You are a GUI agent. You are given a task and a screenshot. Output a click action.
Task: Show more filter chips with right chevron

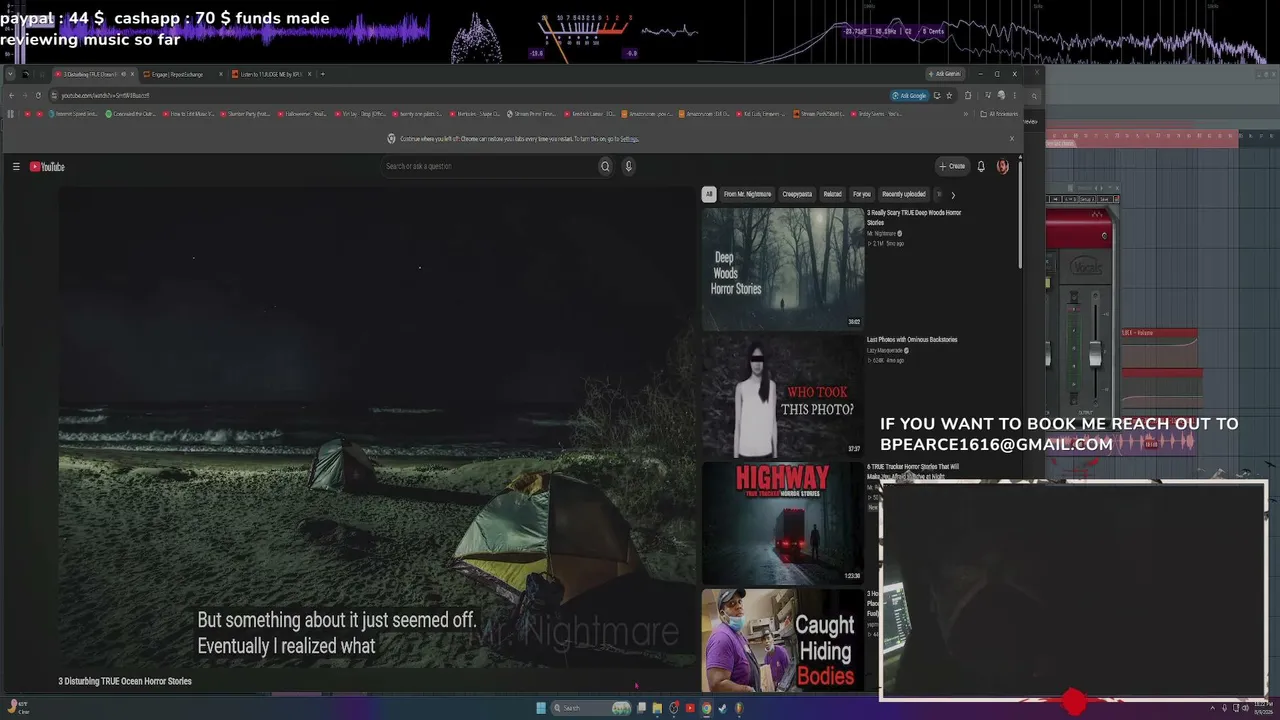pyautogui.click(x=953, y=195)
